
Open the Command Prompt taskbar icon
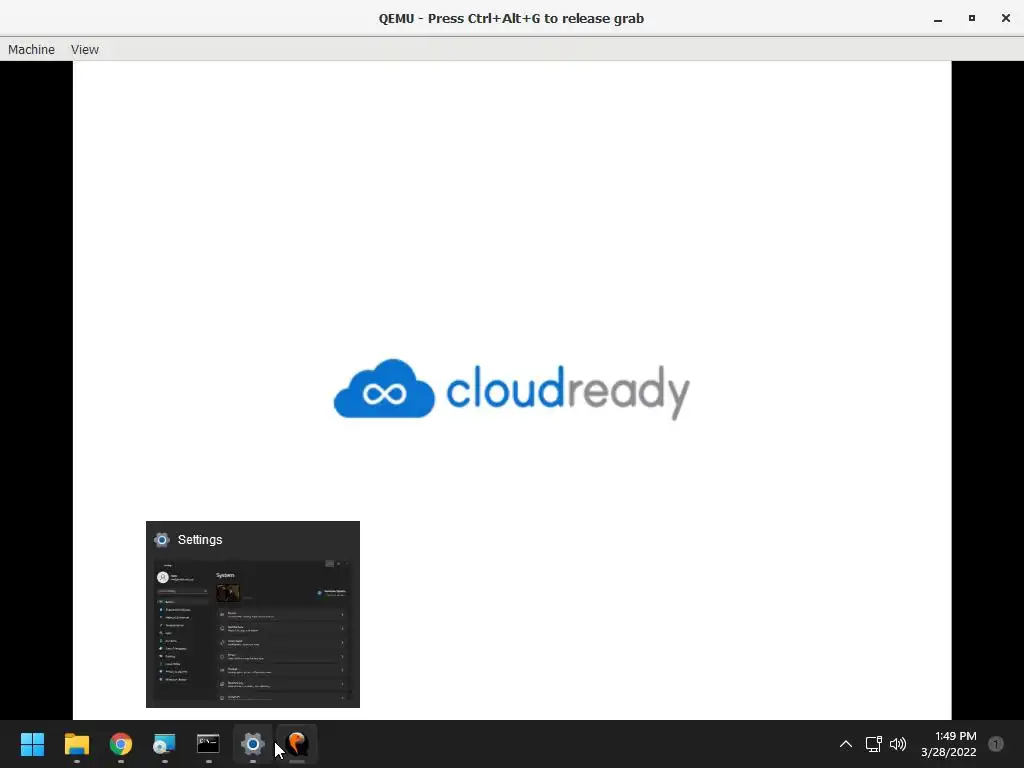click(208, 744)
